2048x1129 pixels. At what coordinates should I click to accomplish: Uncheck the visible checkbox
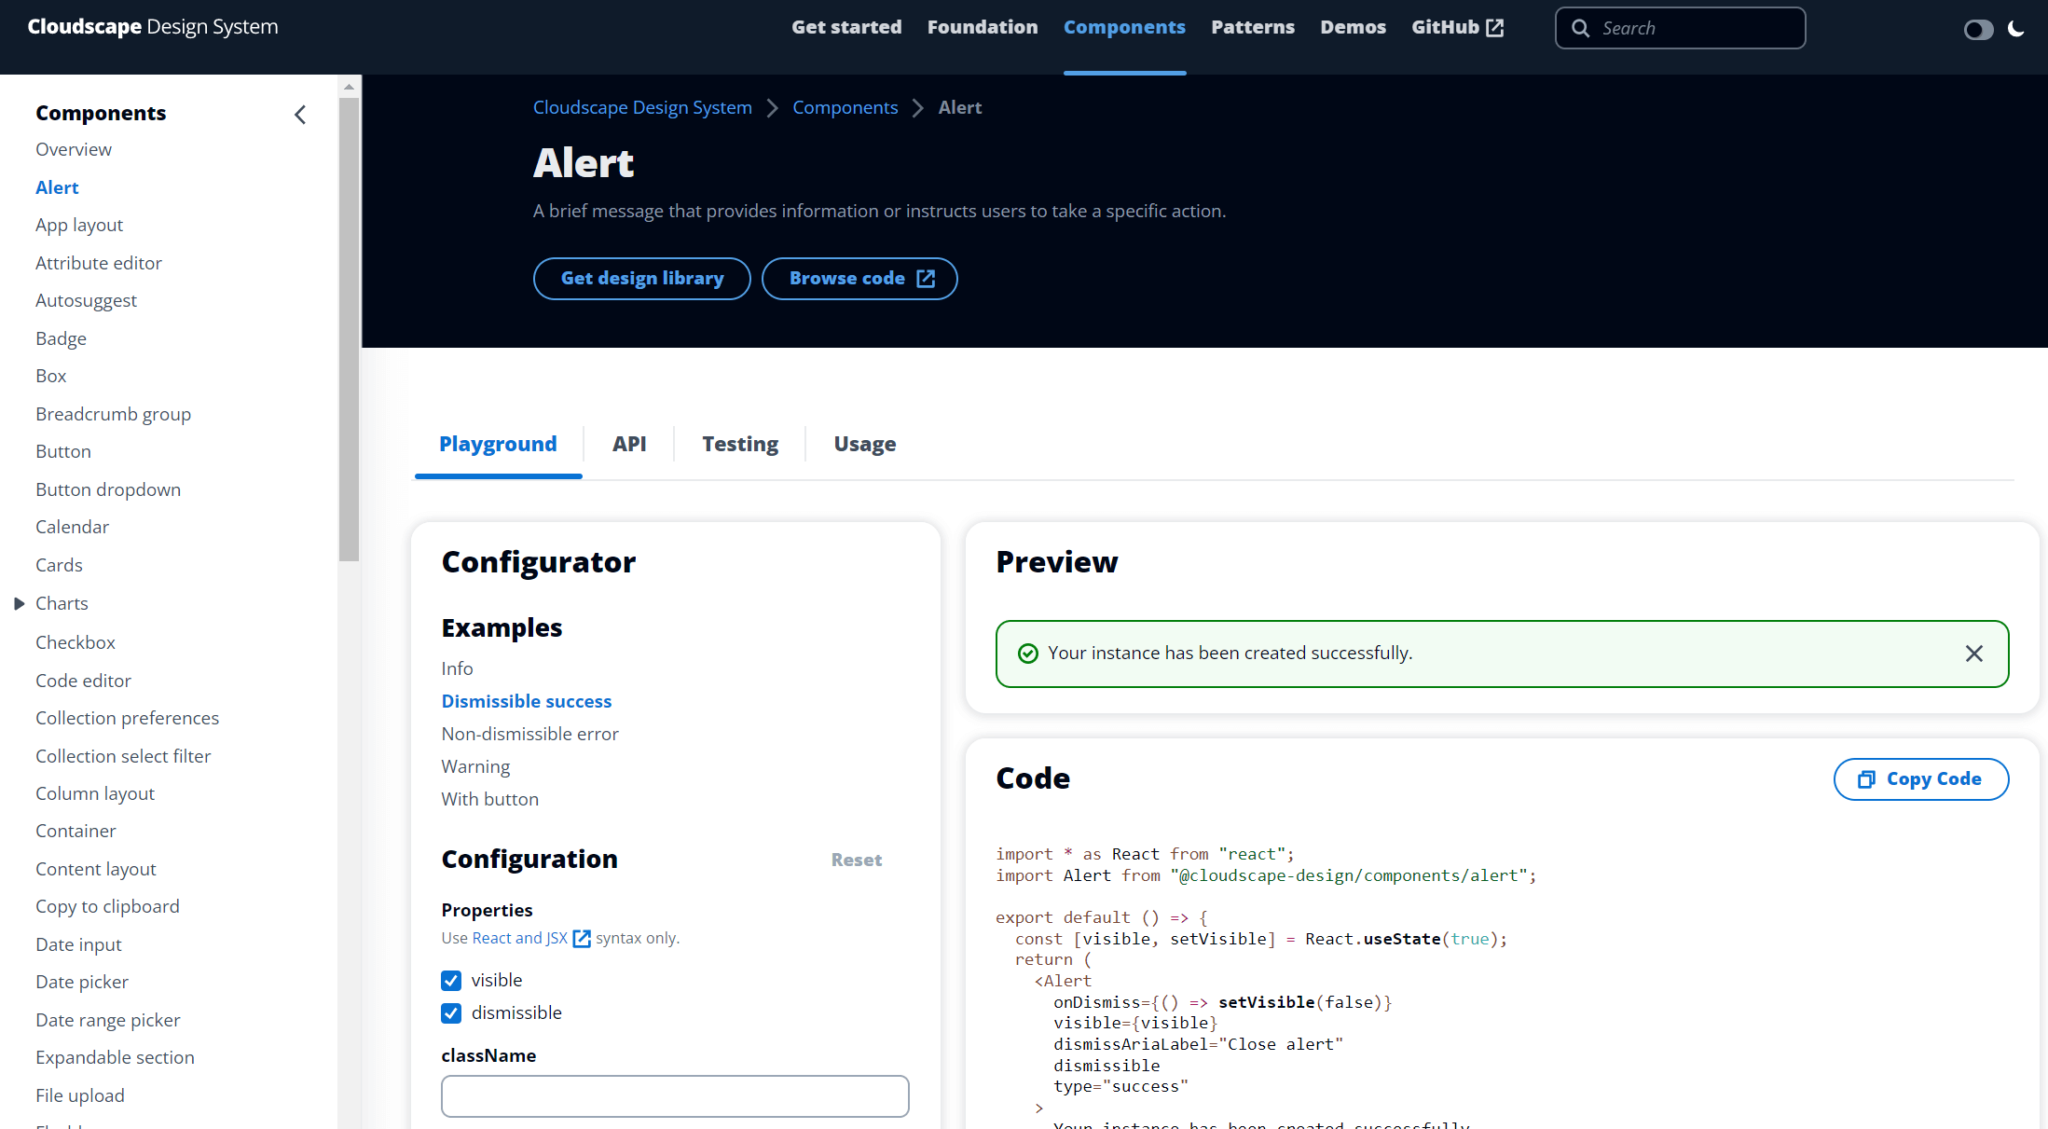451,980
